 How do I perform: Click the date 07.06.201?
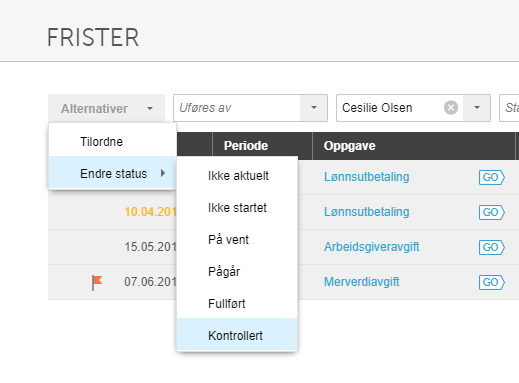(150, 282)
